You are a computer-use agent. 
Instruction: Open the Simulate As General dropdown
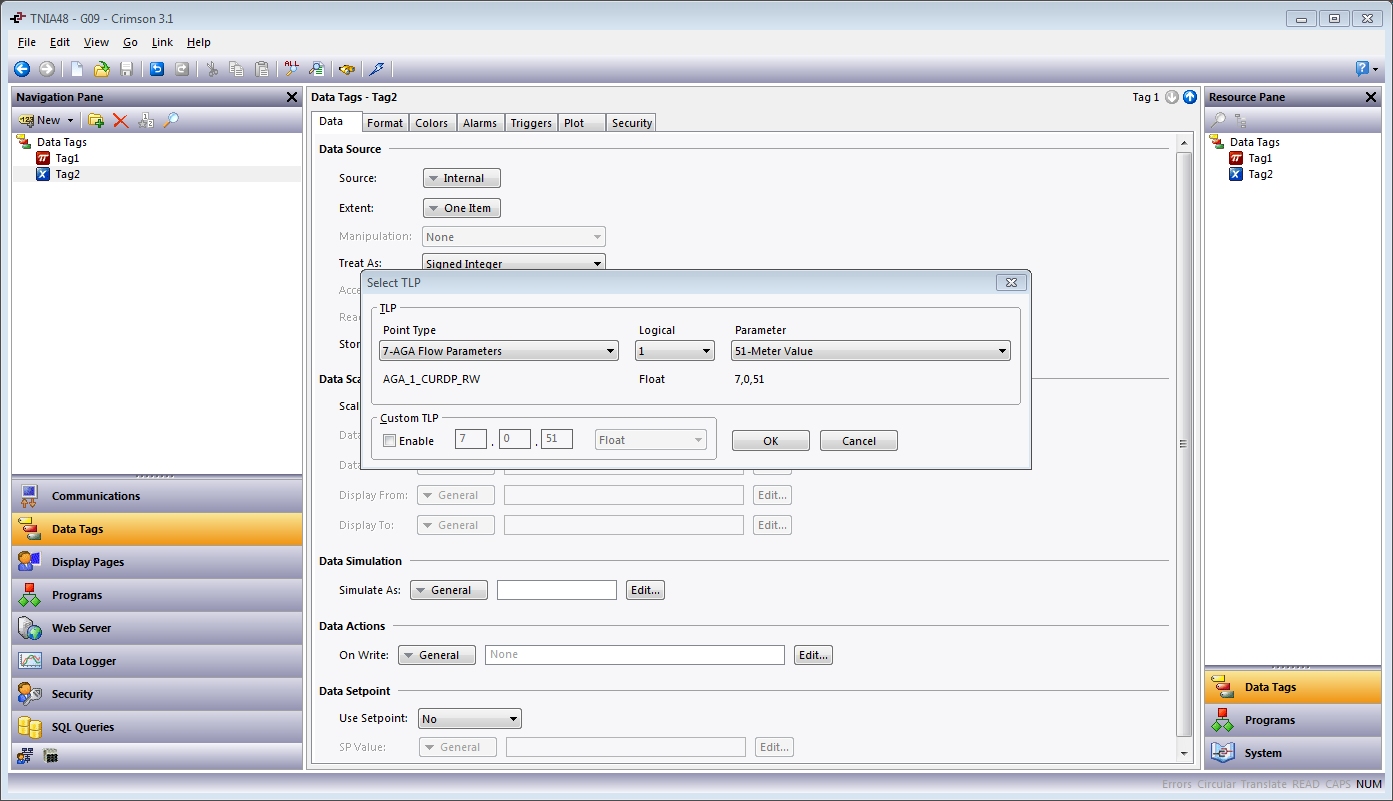click(x=449, y=590)
